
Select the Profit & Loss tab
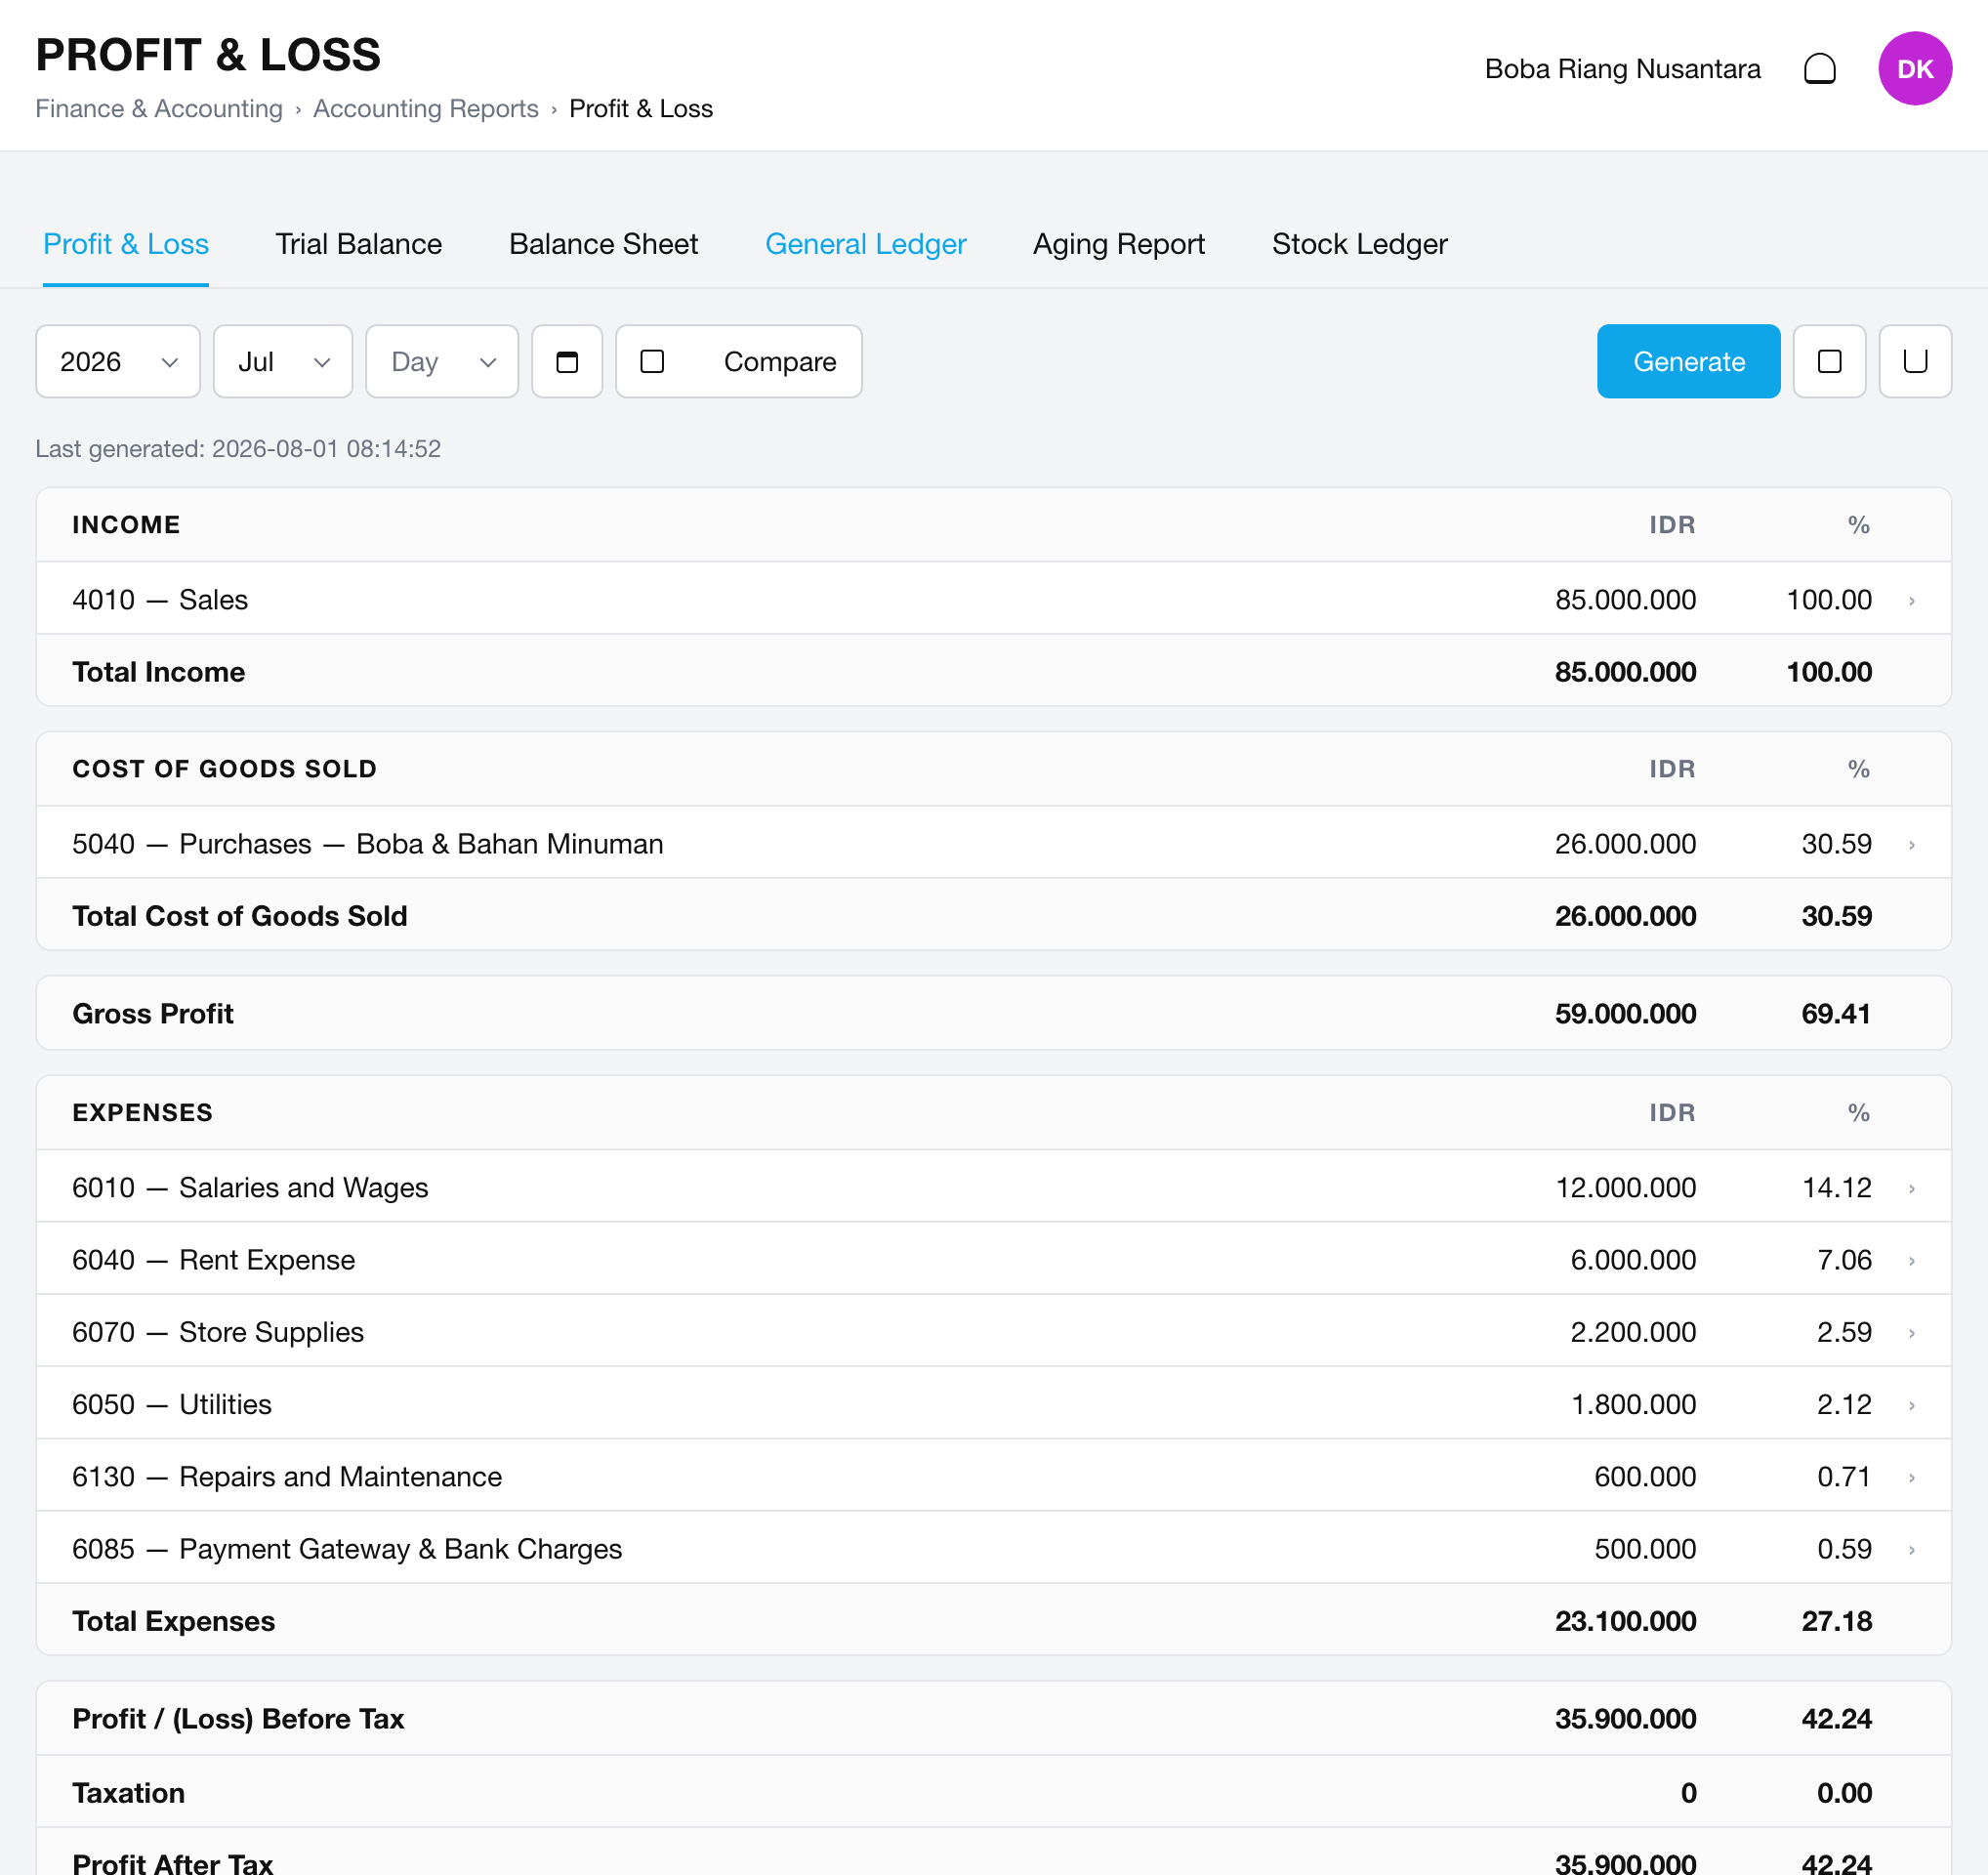coord(126,244)
